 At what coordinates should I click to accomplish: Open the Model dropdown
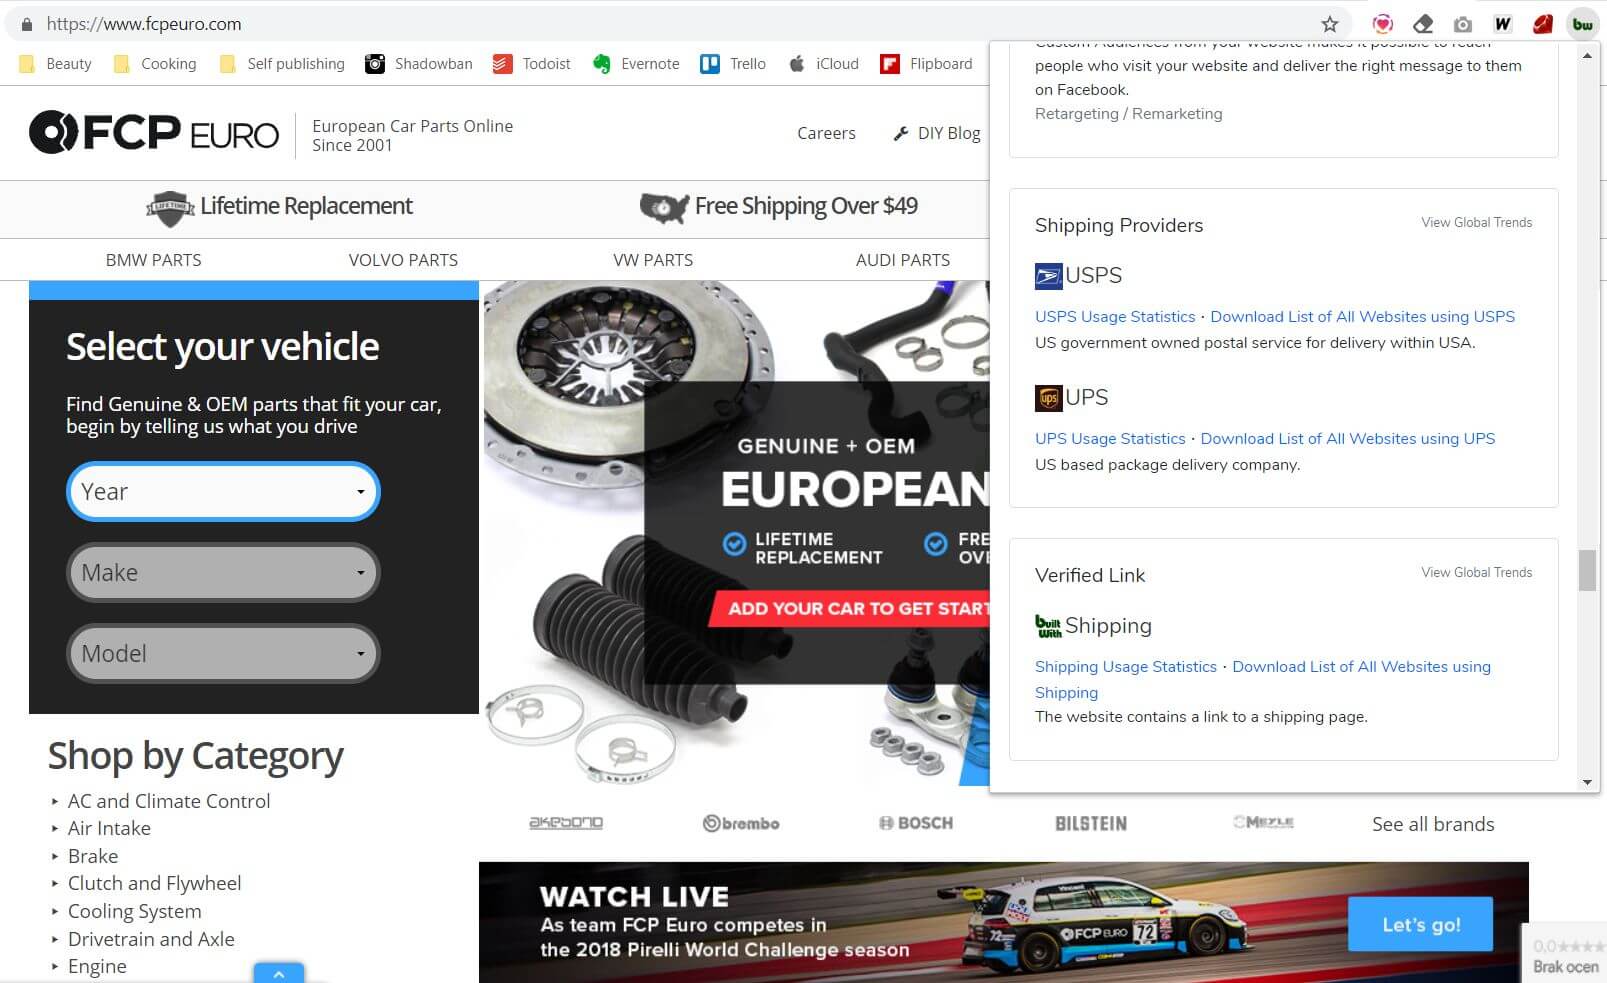(x=223, y=653)
